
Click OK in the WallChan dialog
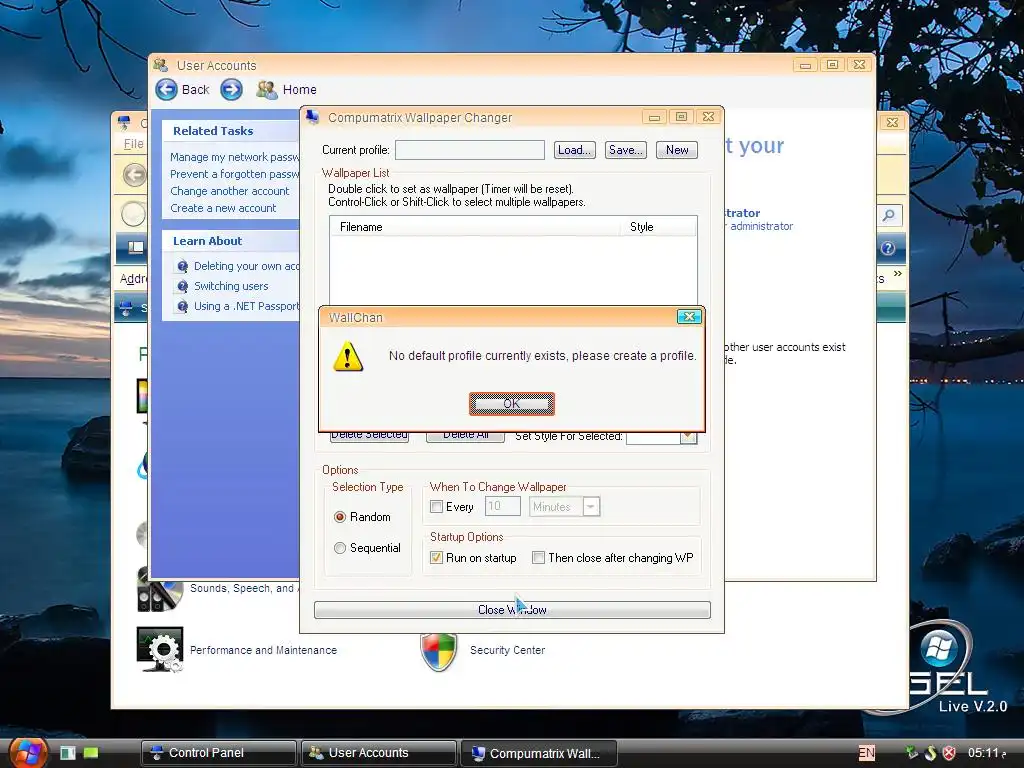[x=511, y=404]
